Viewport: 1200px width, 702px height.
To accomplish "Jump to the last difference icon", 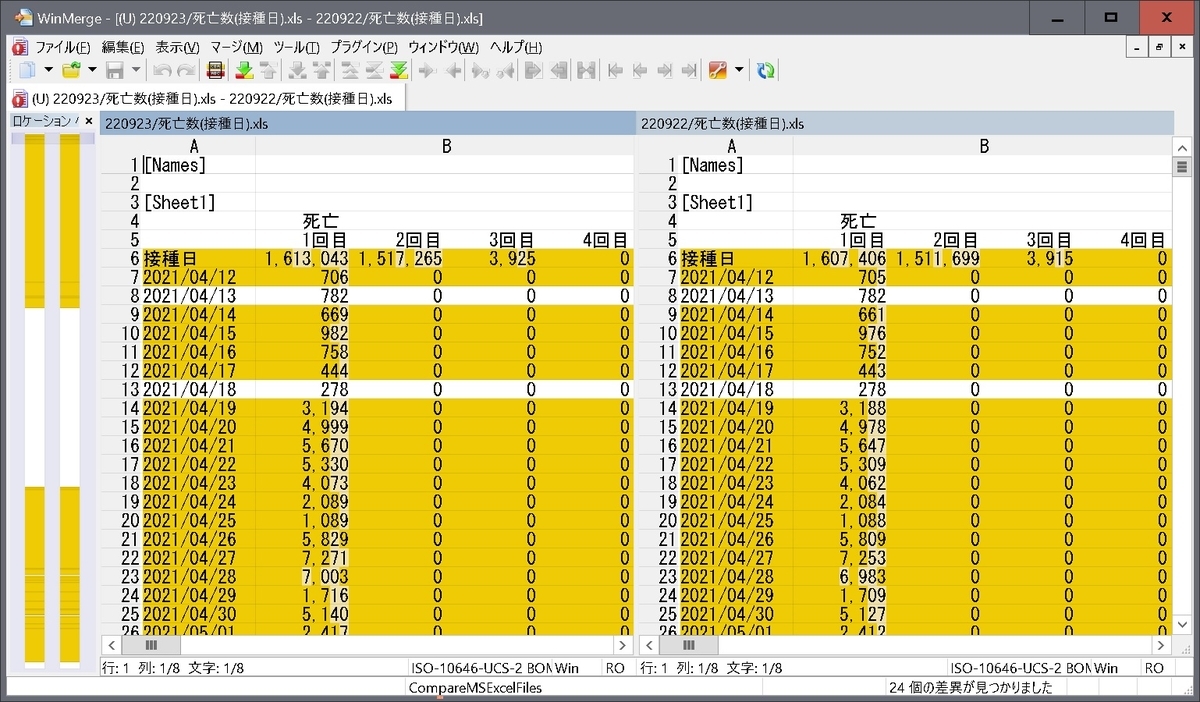I will click(x=399, y=70).
